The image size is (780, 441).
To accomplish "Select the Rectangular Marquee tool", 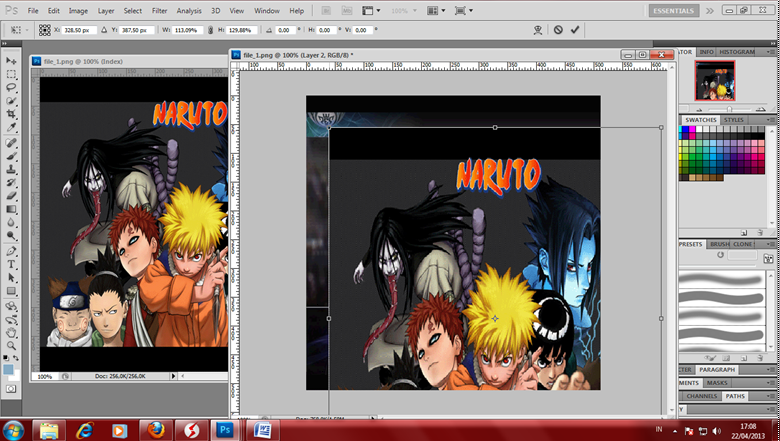I will point(11,74).
